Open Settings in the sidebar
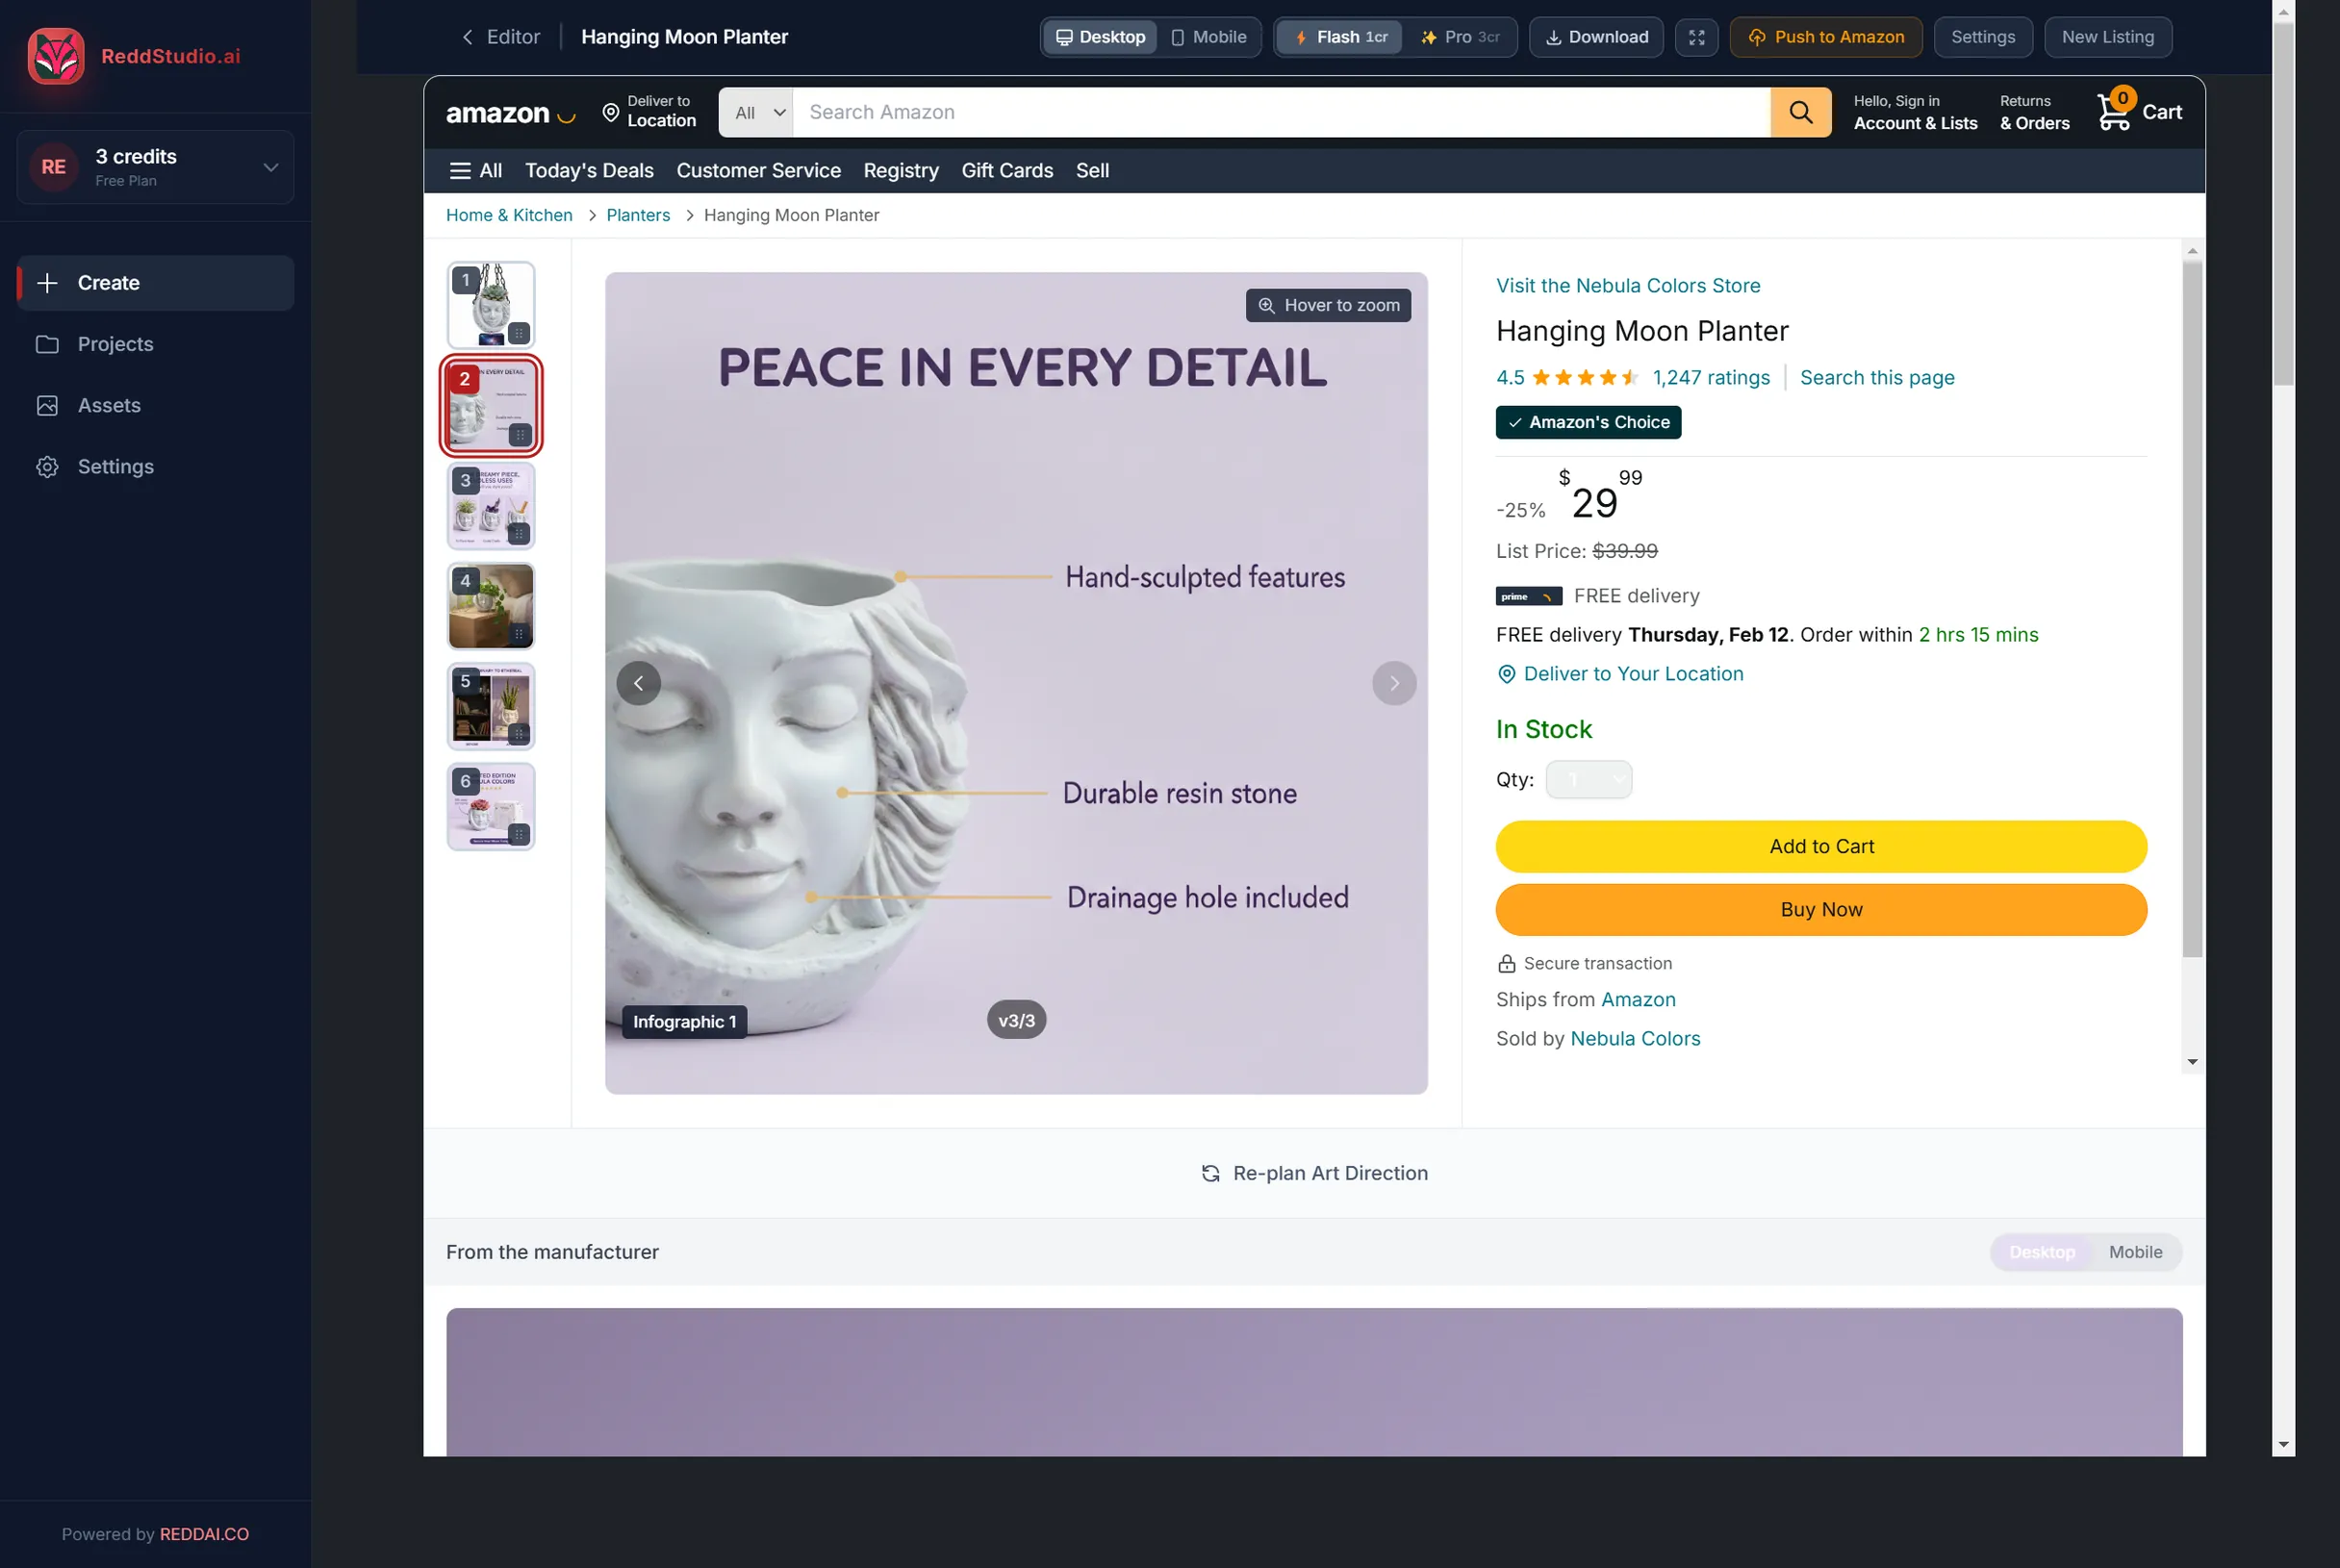Image resolution: width=2340 pixels, height=1568 pixels. pos(156,467)
